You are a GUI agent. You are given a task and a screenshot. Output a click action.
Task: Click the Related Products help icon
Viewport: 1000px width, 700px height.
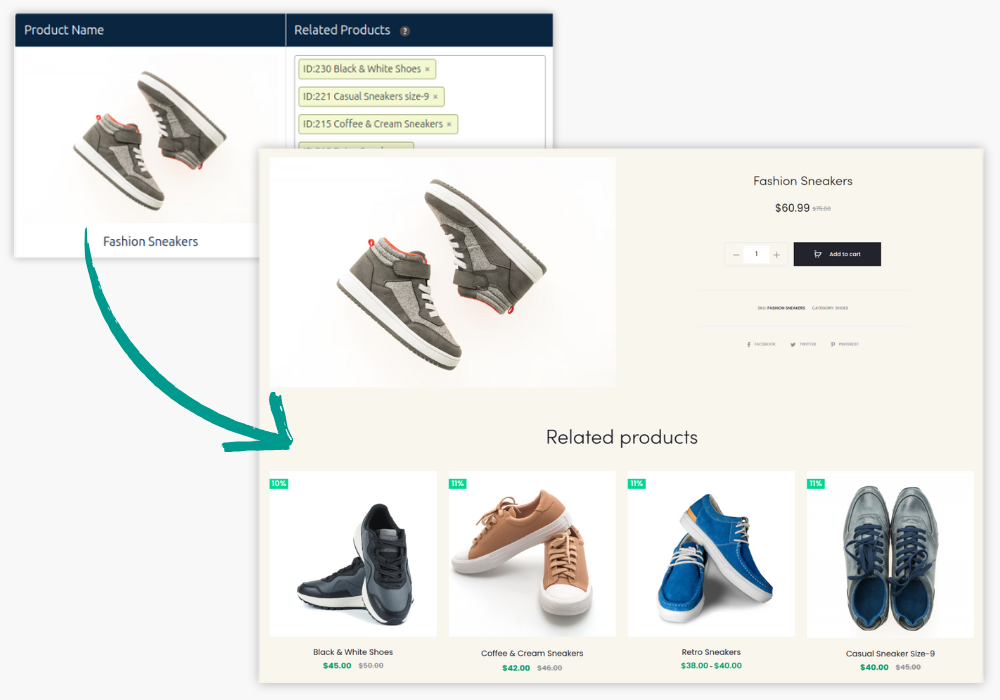pyautogui.click(x=405, y=31)
